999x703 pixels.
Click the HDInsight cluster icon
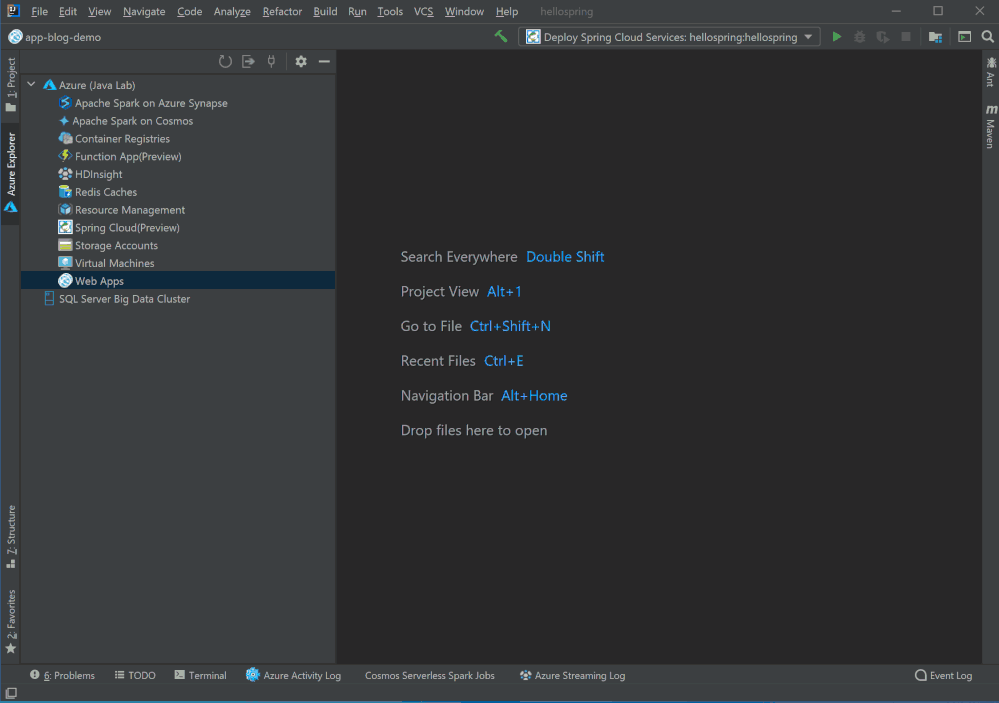click(x=65, y=174)
